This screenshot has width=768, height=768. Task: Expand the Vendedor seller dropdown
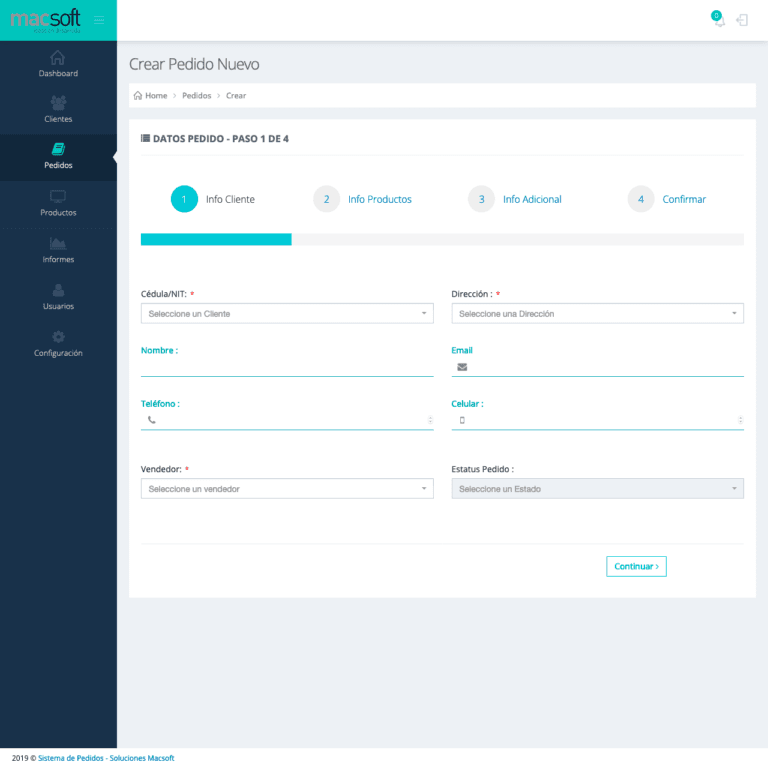point(287,489)
